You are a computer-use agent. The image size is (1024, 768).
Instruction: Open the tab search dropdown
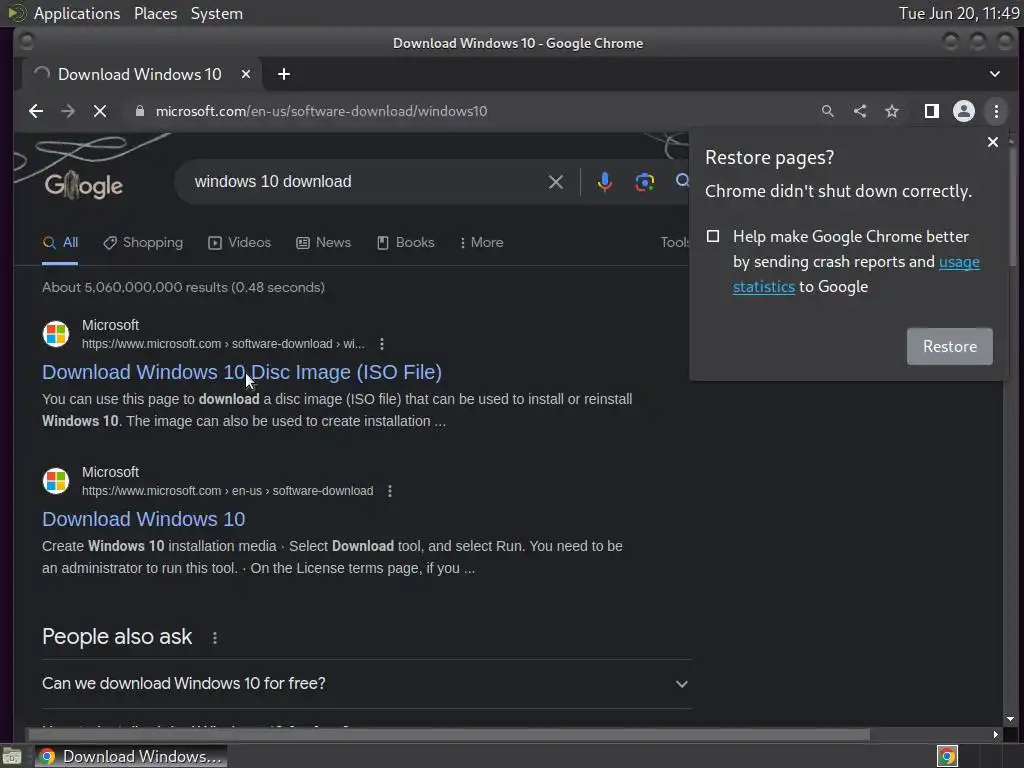click(995, 74)
